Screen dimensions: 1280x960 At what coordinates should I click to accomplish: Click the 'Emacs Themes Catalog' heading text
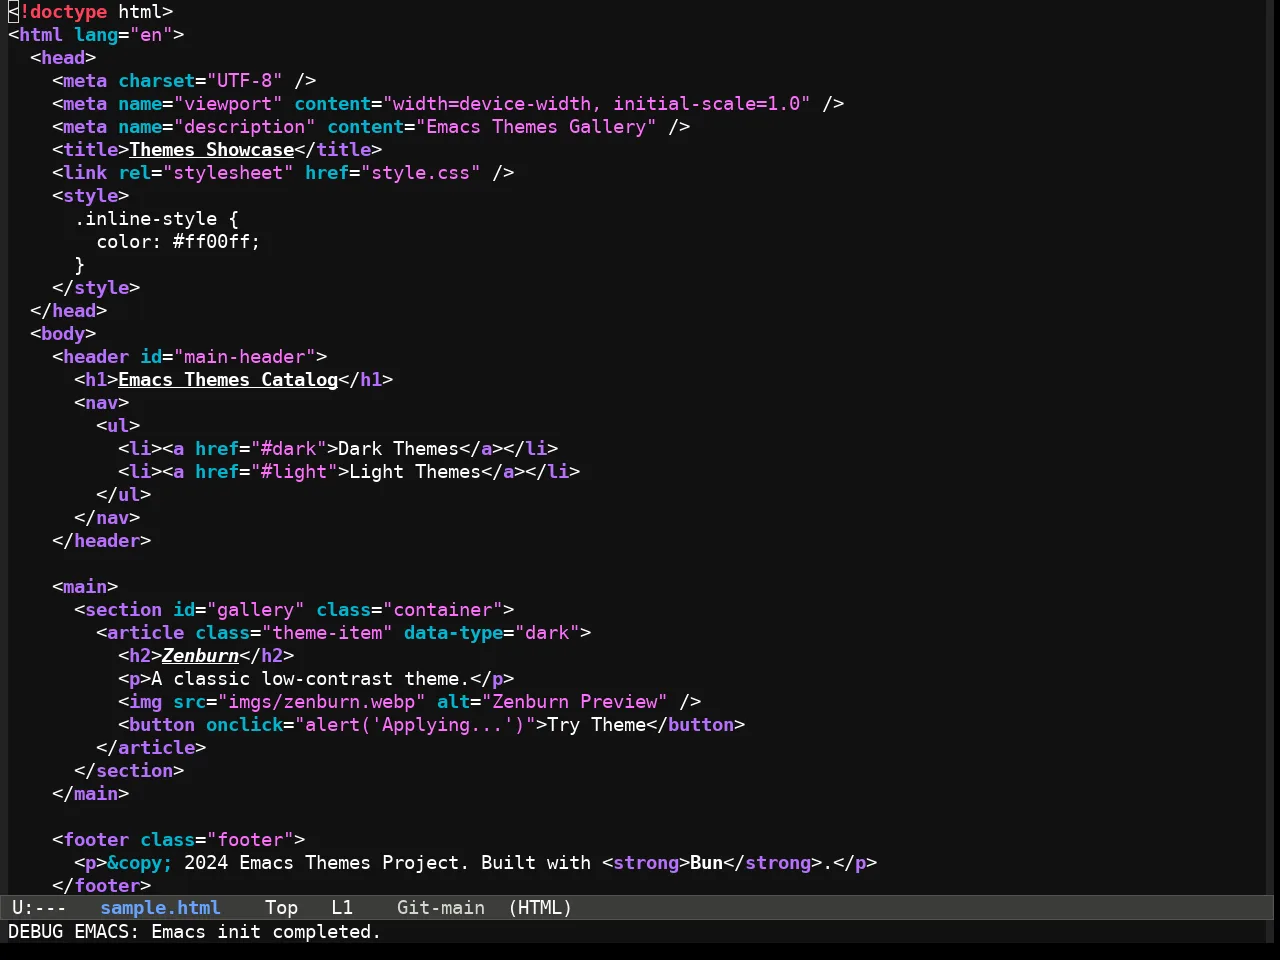point(228,380)
